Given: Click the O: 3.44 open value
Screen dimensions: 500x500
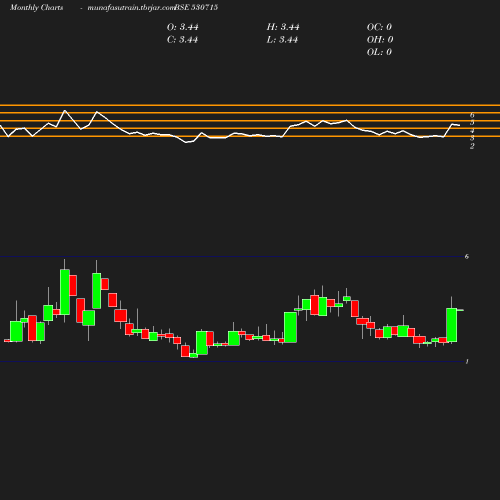Looking at the screenshot, I should [x=183, y=27].
